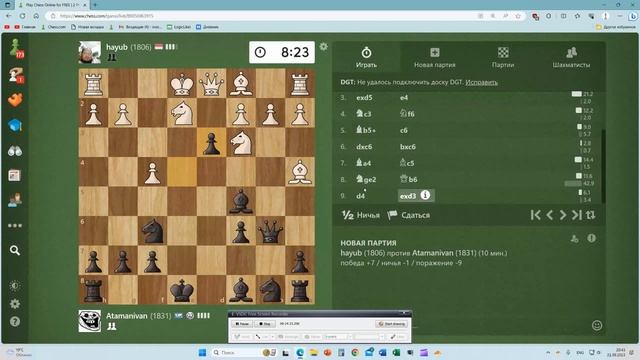
Task: Click Start drawing in the screen recorder window
Action: [x=391, y=324]
